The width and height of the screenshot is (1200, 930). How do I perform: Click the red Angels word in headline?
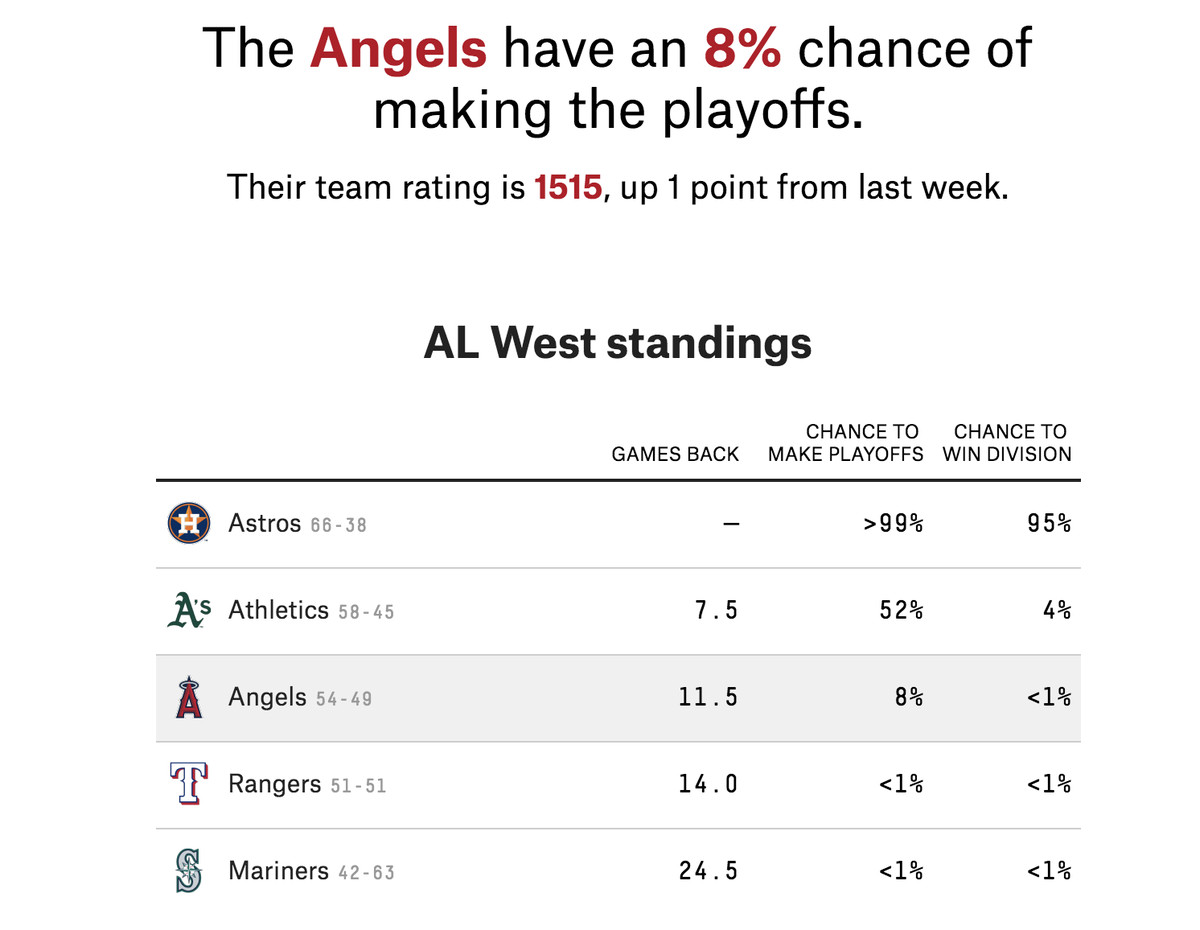[x=398, y=47]
